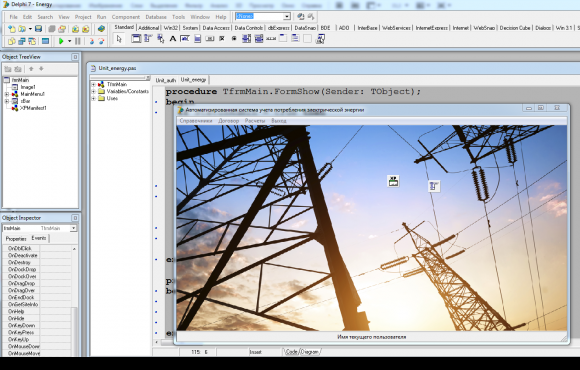Expand MainMenu1 node in Object TreeView
Image resolution: width=580 pixels, height=370 pixels.
coord(7,94)
